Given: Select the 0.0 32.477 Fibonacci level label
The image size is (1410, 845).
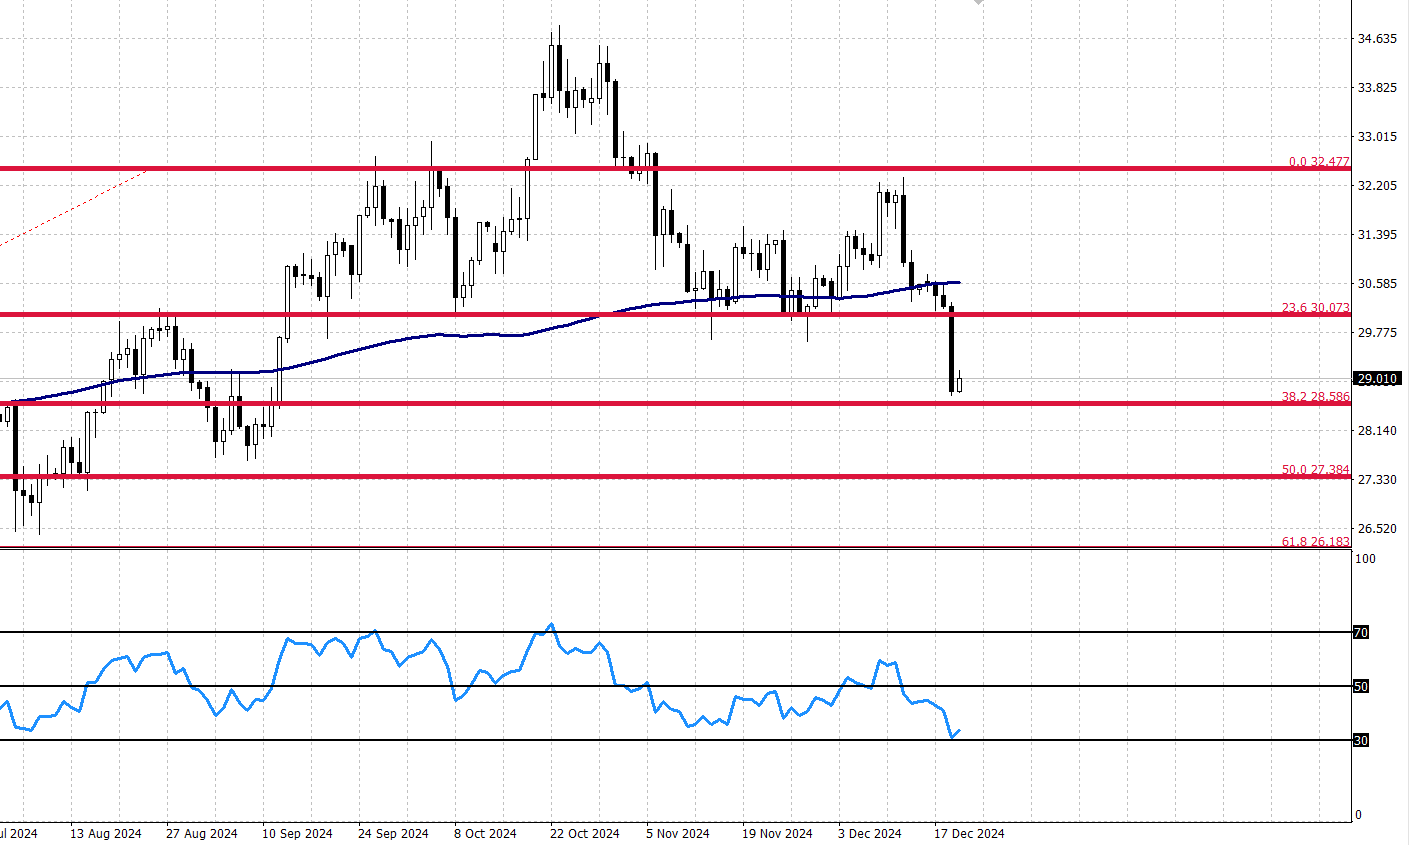Looking at the screenshot, I should [x=1319, y=162].
